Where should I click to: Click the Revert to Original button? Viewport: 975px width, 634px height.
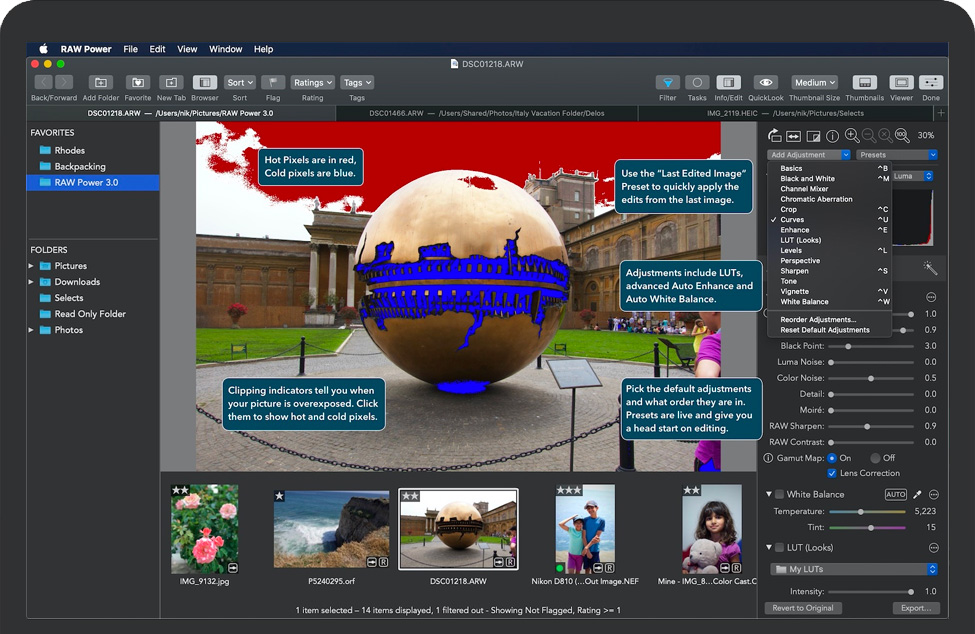click(803, 608)
